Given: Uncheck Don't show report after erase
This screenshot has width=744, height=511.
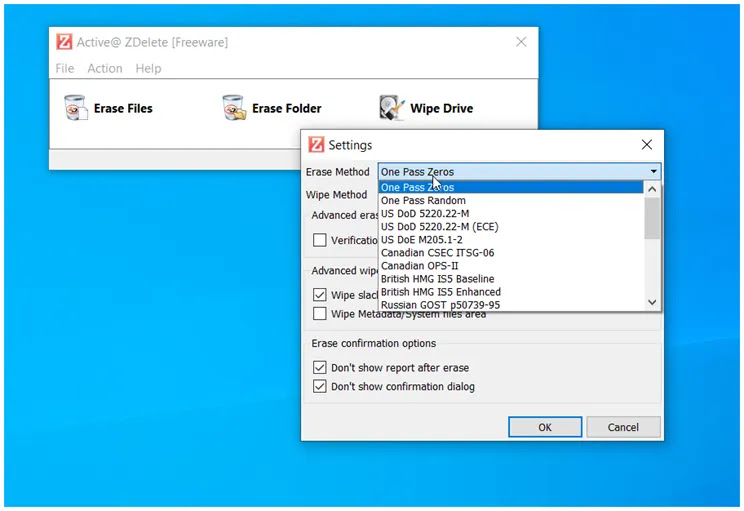Looking at the screenshot, I should [319, 367].
